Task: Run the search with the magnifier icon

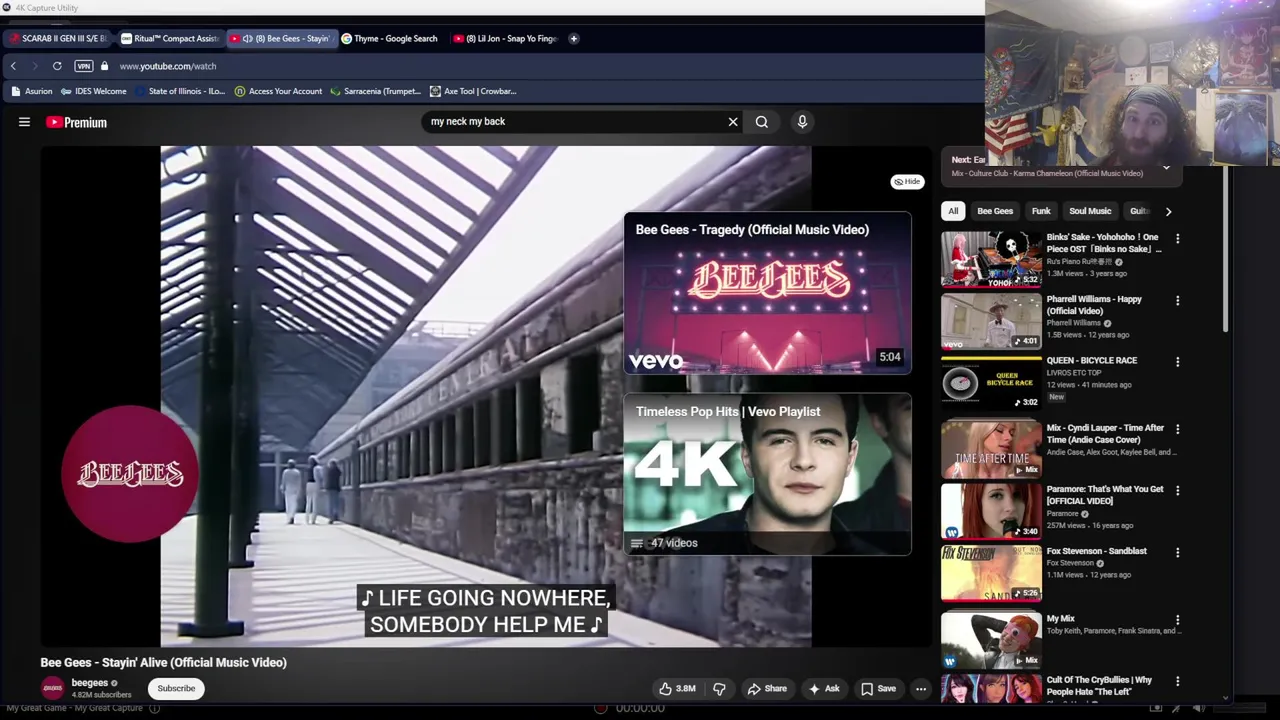Action: click(762, 122)
